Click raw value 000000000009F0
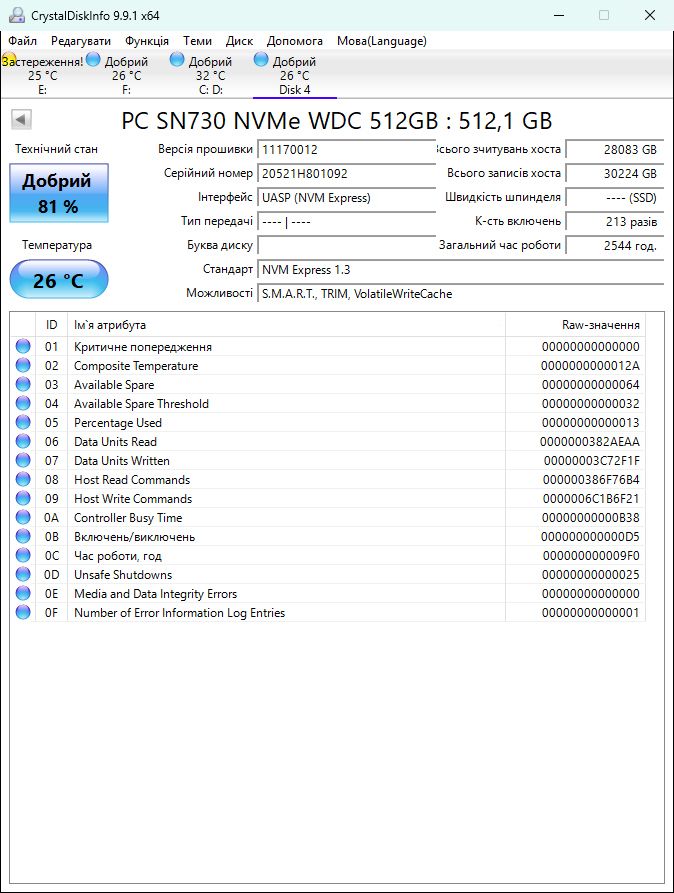 click(x=591, y=556)
